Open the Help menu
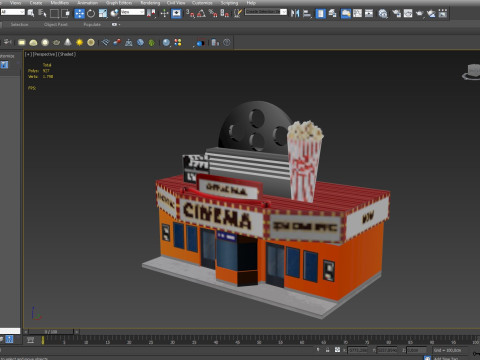The height and width of the screenshot is (360, 480). [x=251, y=3]
